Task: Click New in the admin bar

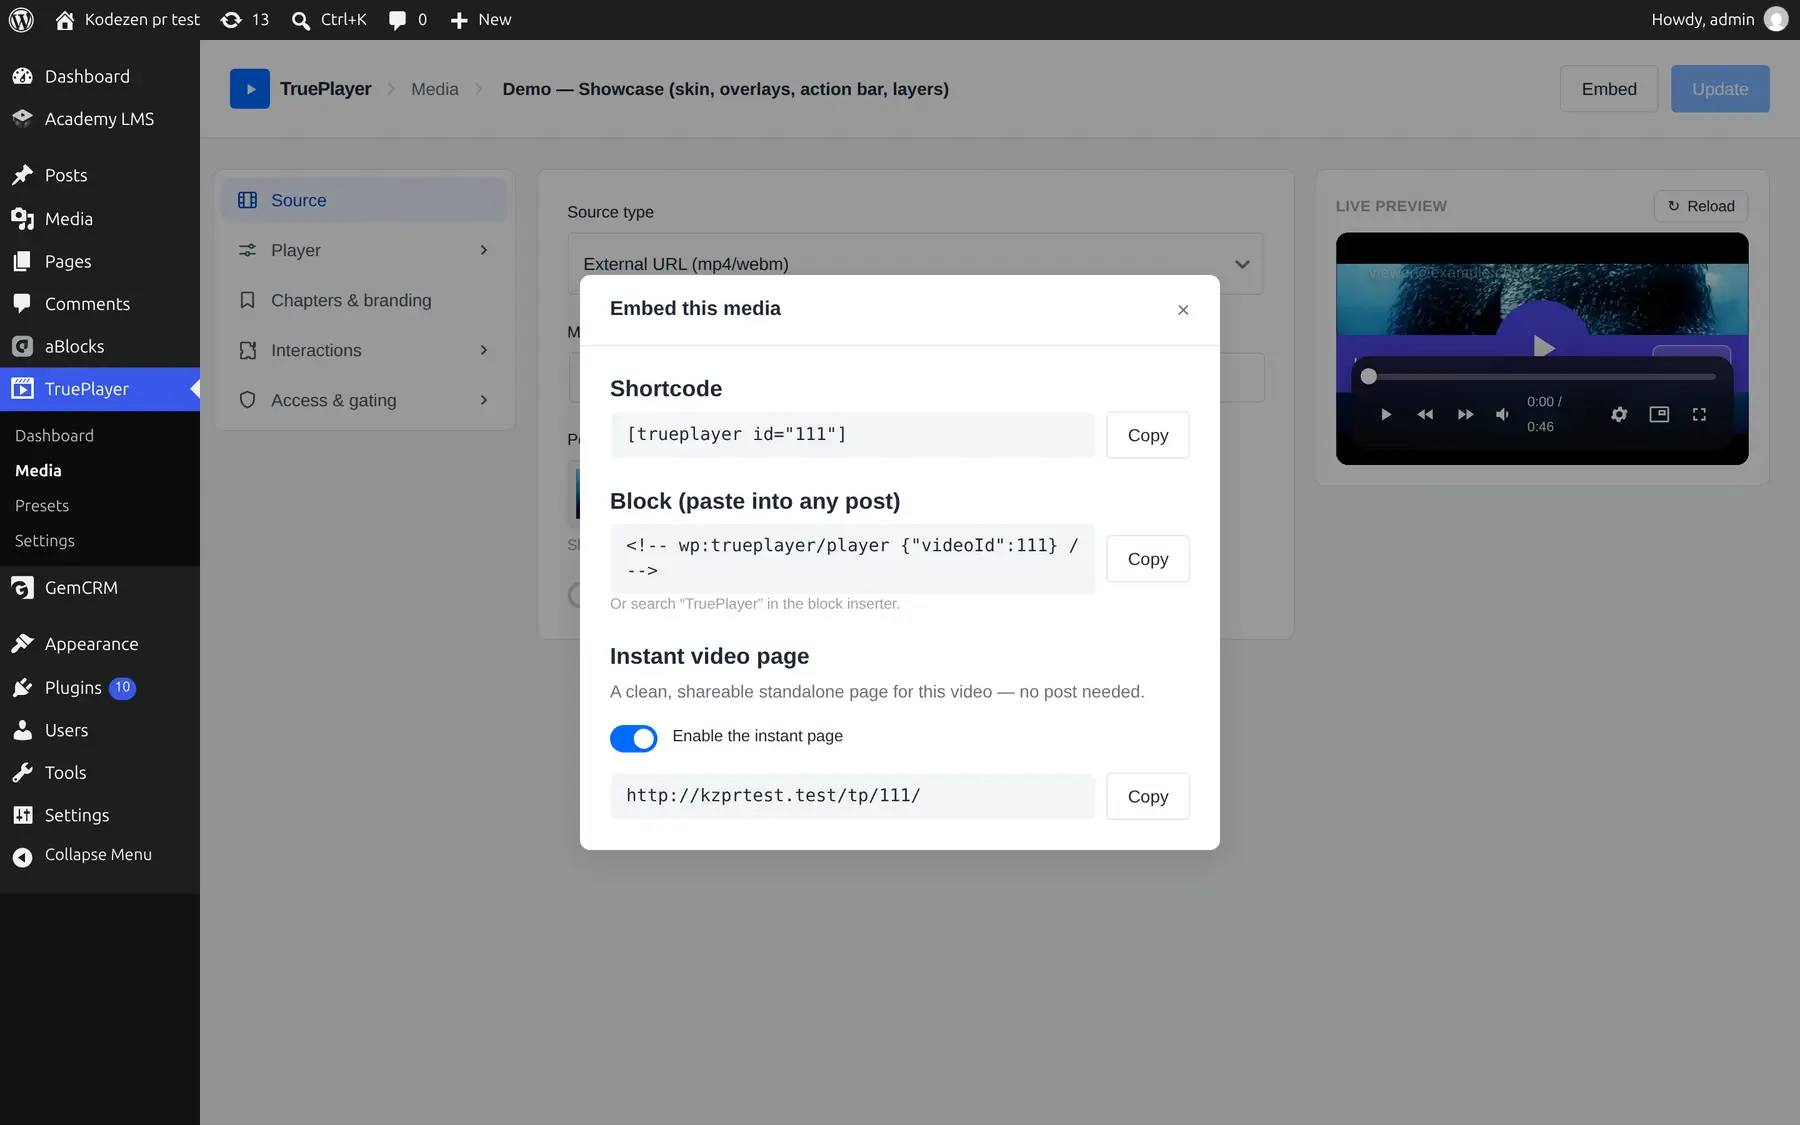Action: coord(480,20)
